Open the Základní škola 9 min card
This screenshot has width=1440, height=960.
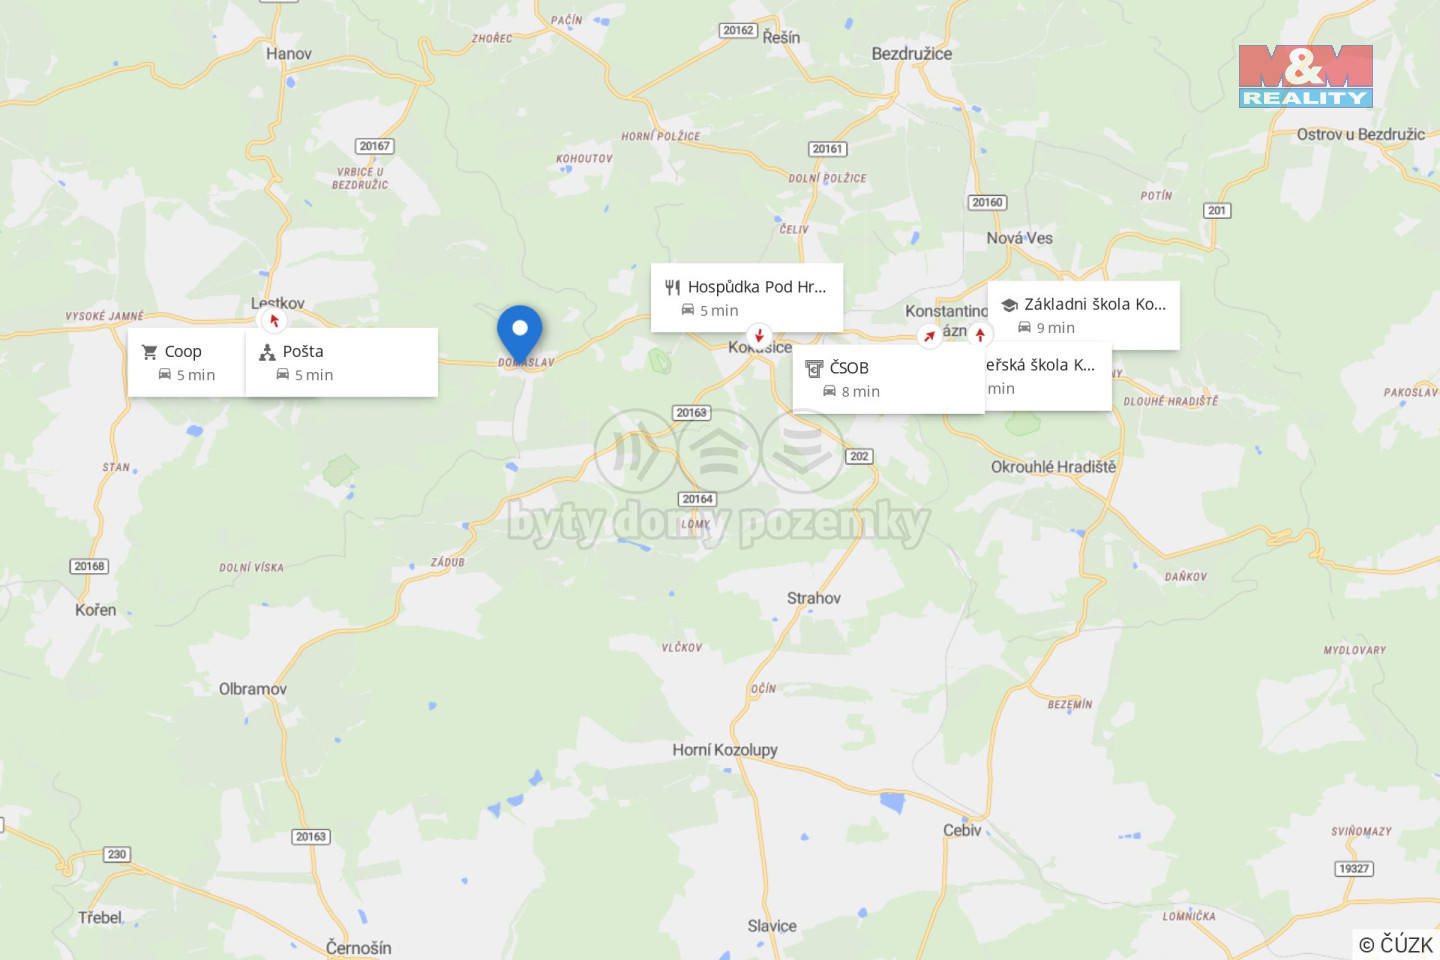[x=1084, y=315]
